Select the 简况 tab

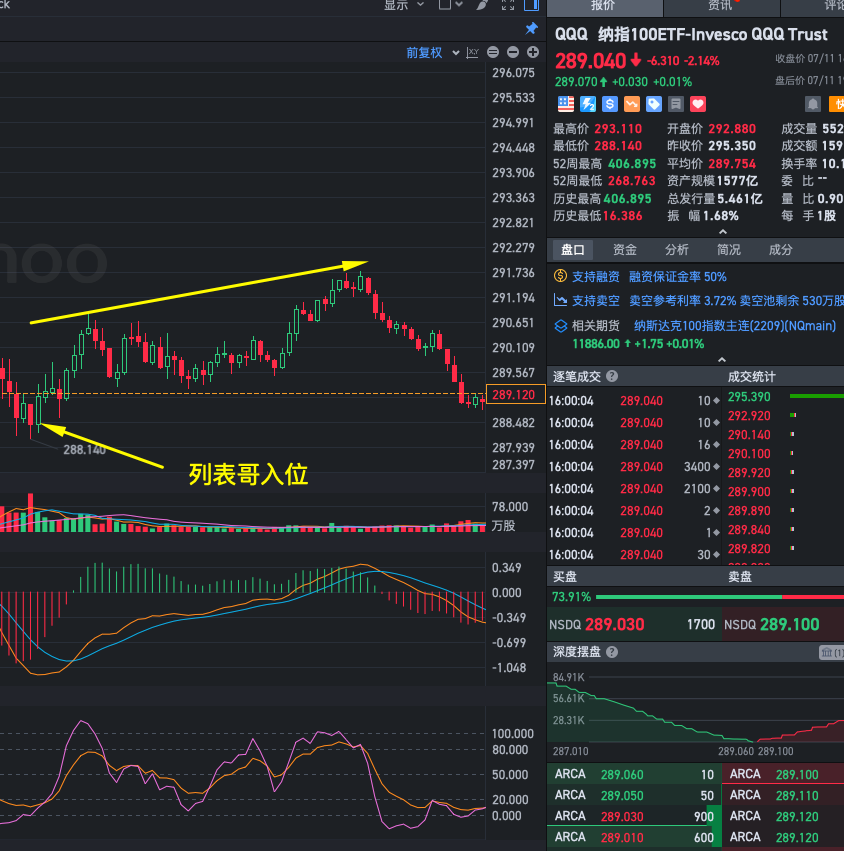[x=728, y=250]
